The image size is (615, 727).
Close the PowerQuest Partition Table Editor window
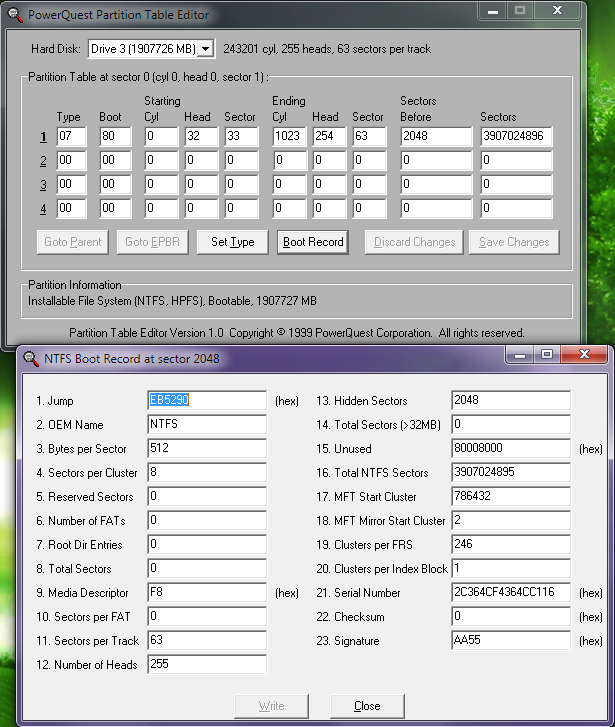[557, 11]
